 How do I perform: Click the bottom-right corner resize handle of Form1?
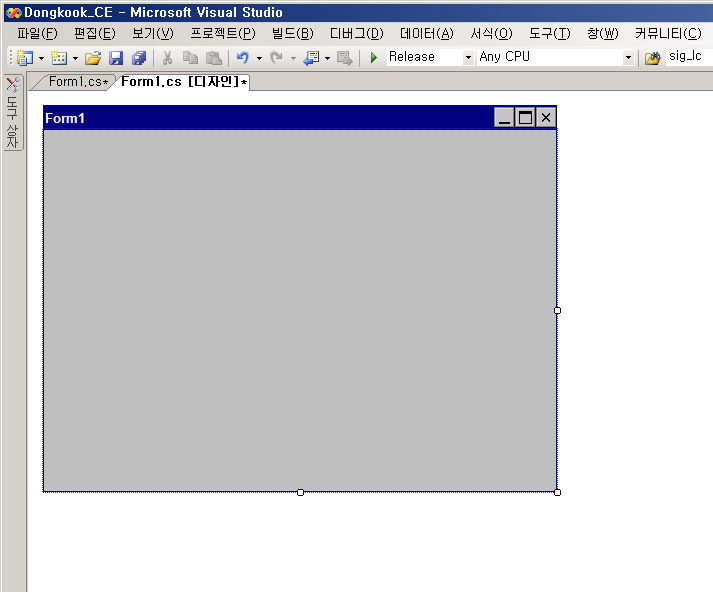tap(557, 492)
